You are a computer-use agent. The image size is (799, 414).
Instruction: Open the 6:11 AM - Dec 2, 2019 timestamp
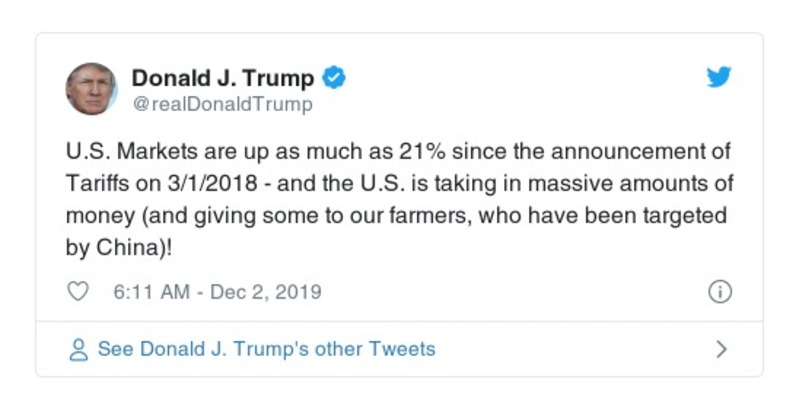(x=211, y=292)
